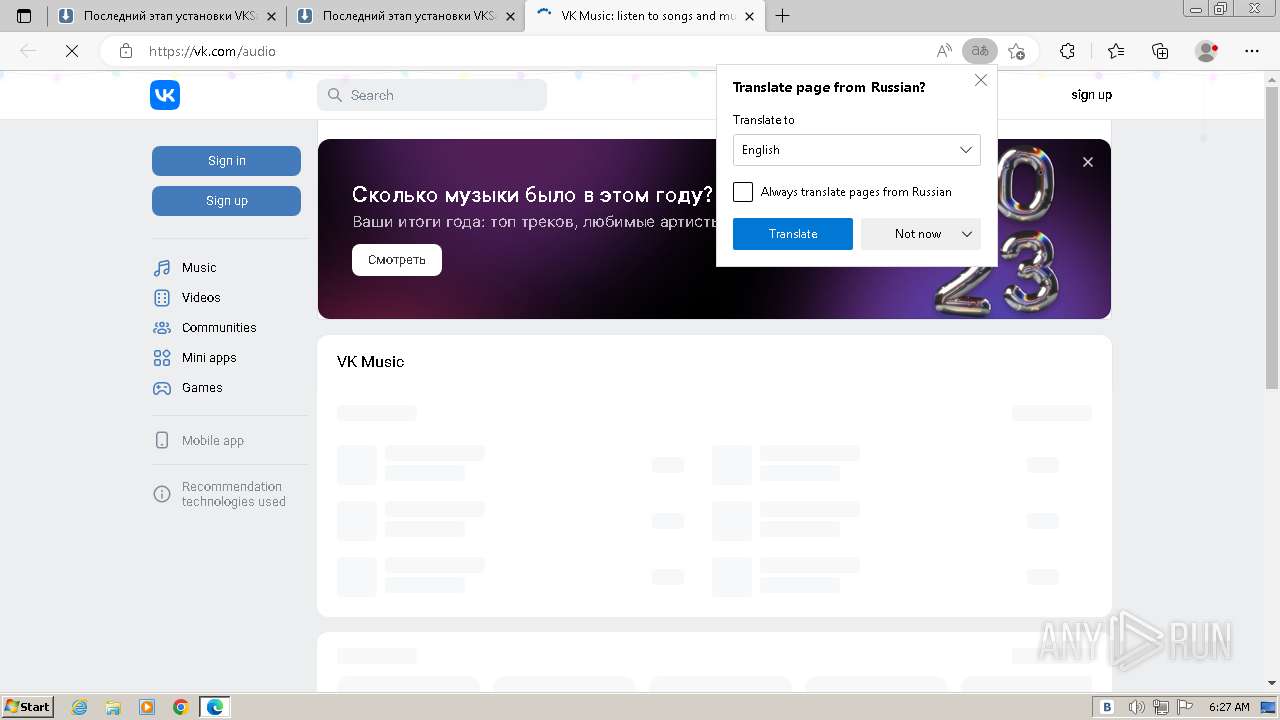Click the volume icon in system tray
Viewport: 1280px width, 720px height.
(x=1137, y=707)
